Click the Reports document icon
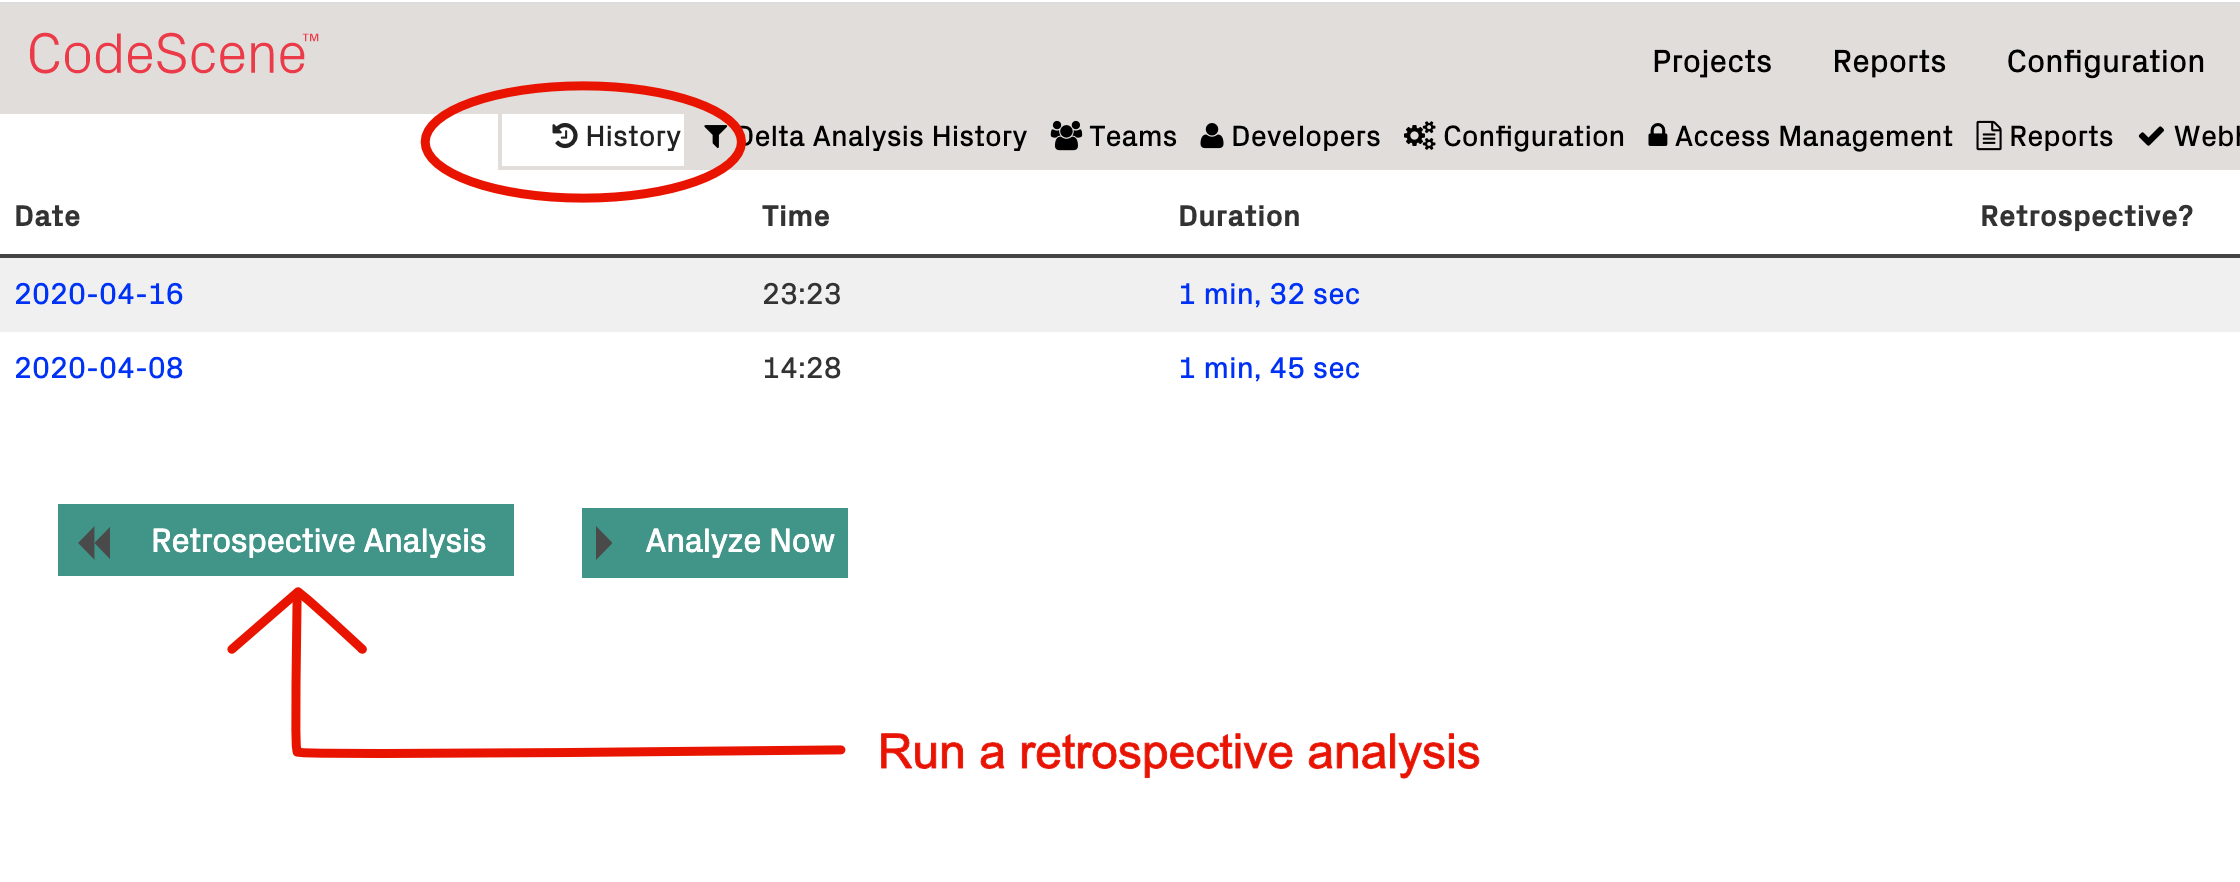The image size is (2240, 882). 1989,136
